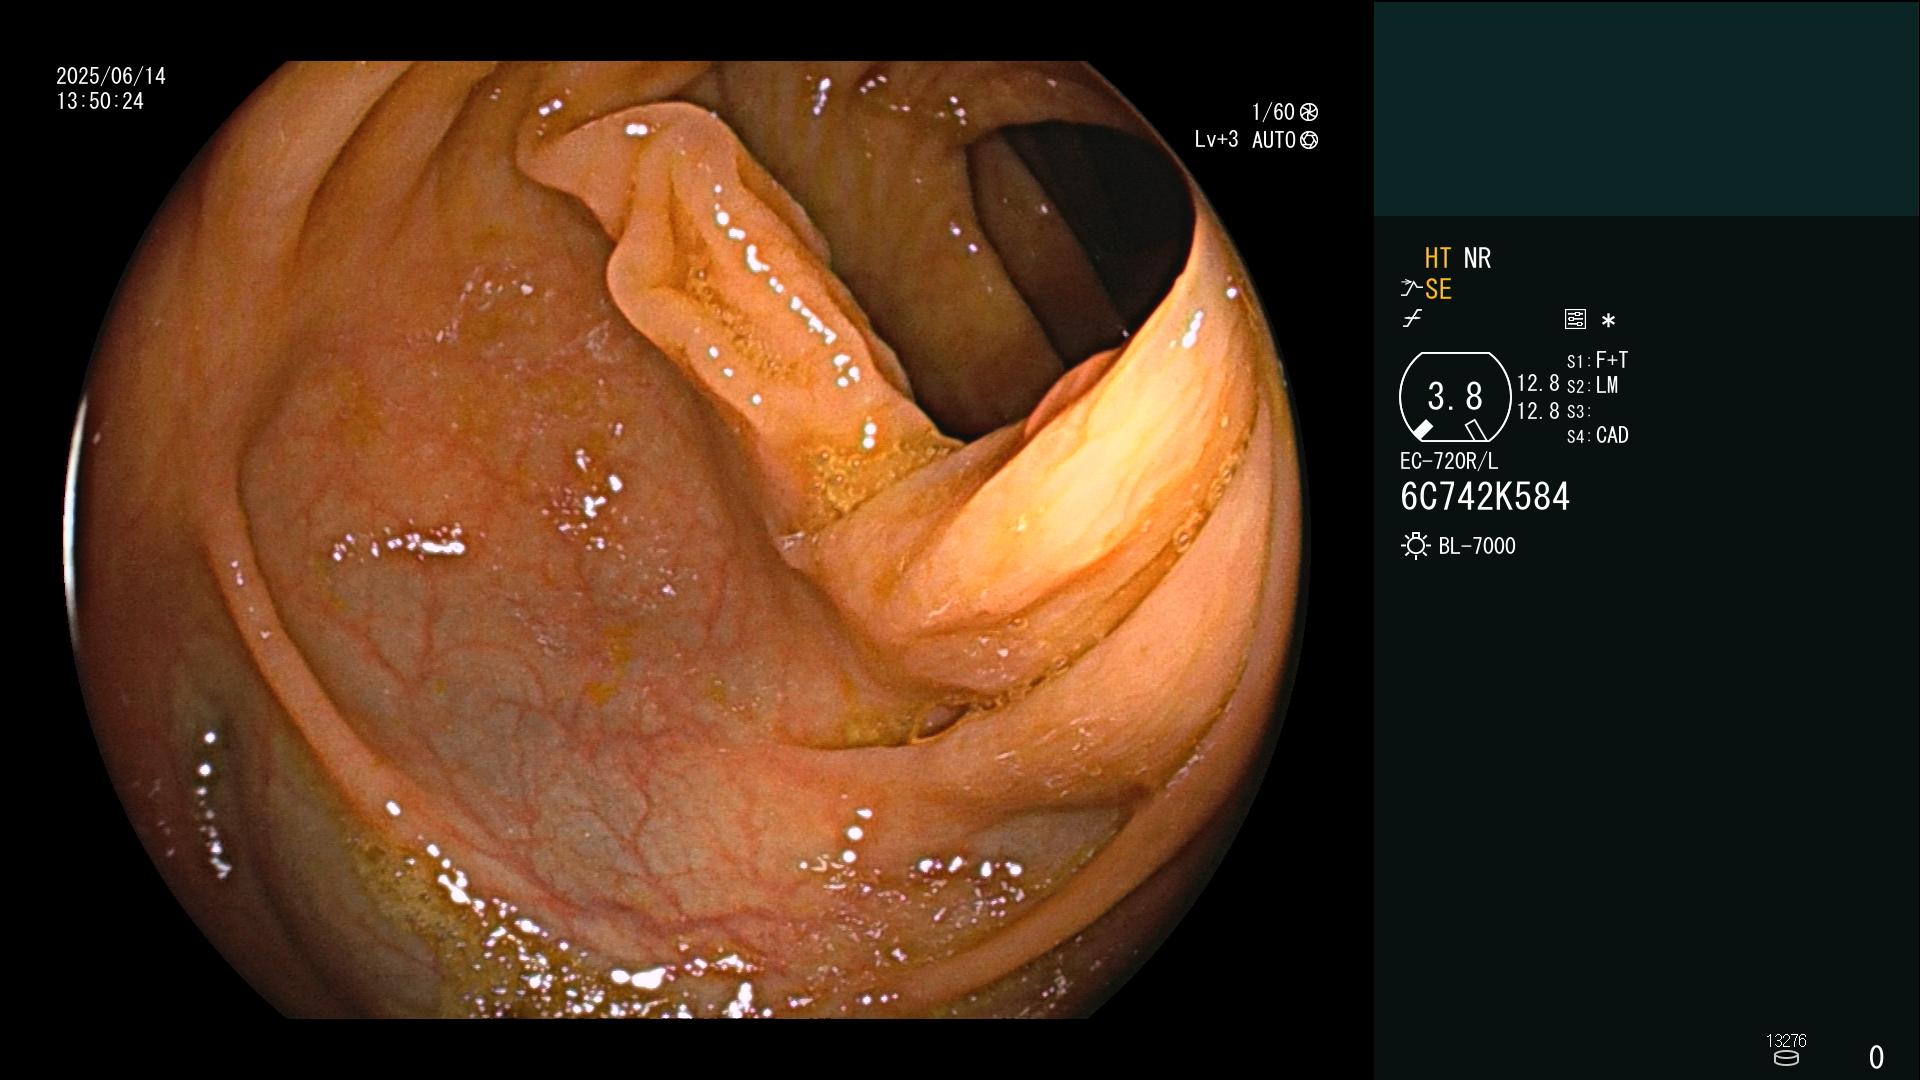
Task: Click the tone curve icon below SE
Action: 1412,319
